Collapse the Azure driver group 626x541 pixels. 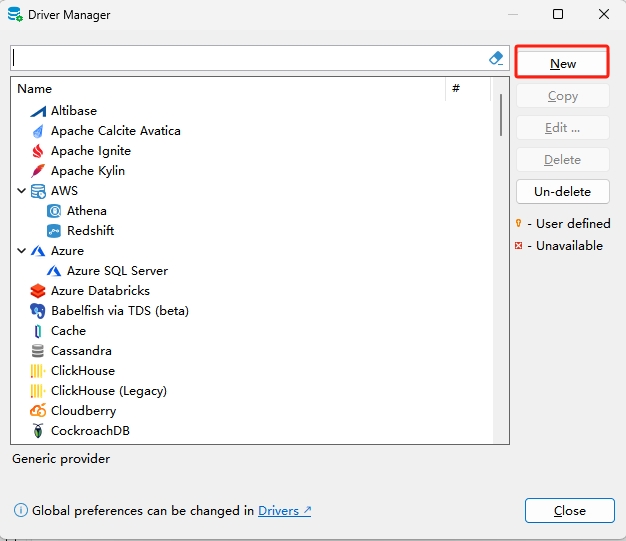coord(22,251)
